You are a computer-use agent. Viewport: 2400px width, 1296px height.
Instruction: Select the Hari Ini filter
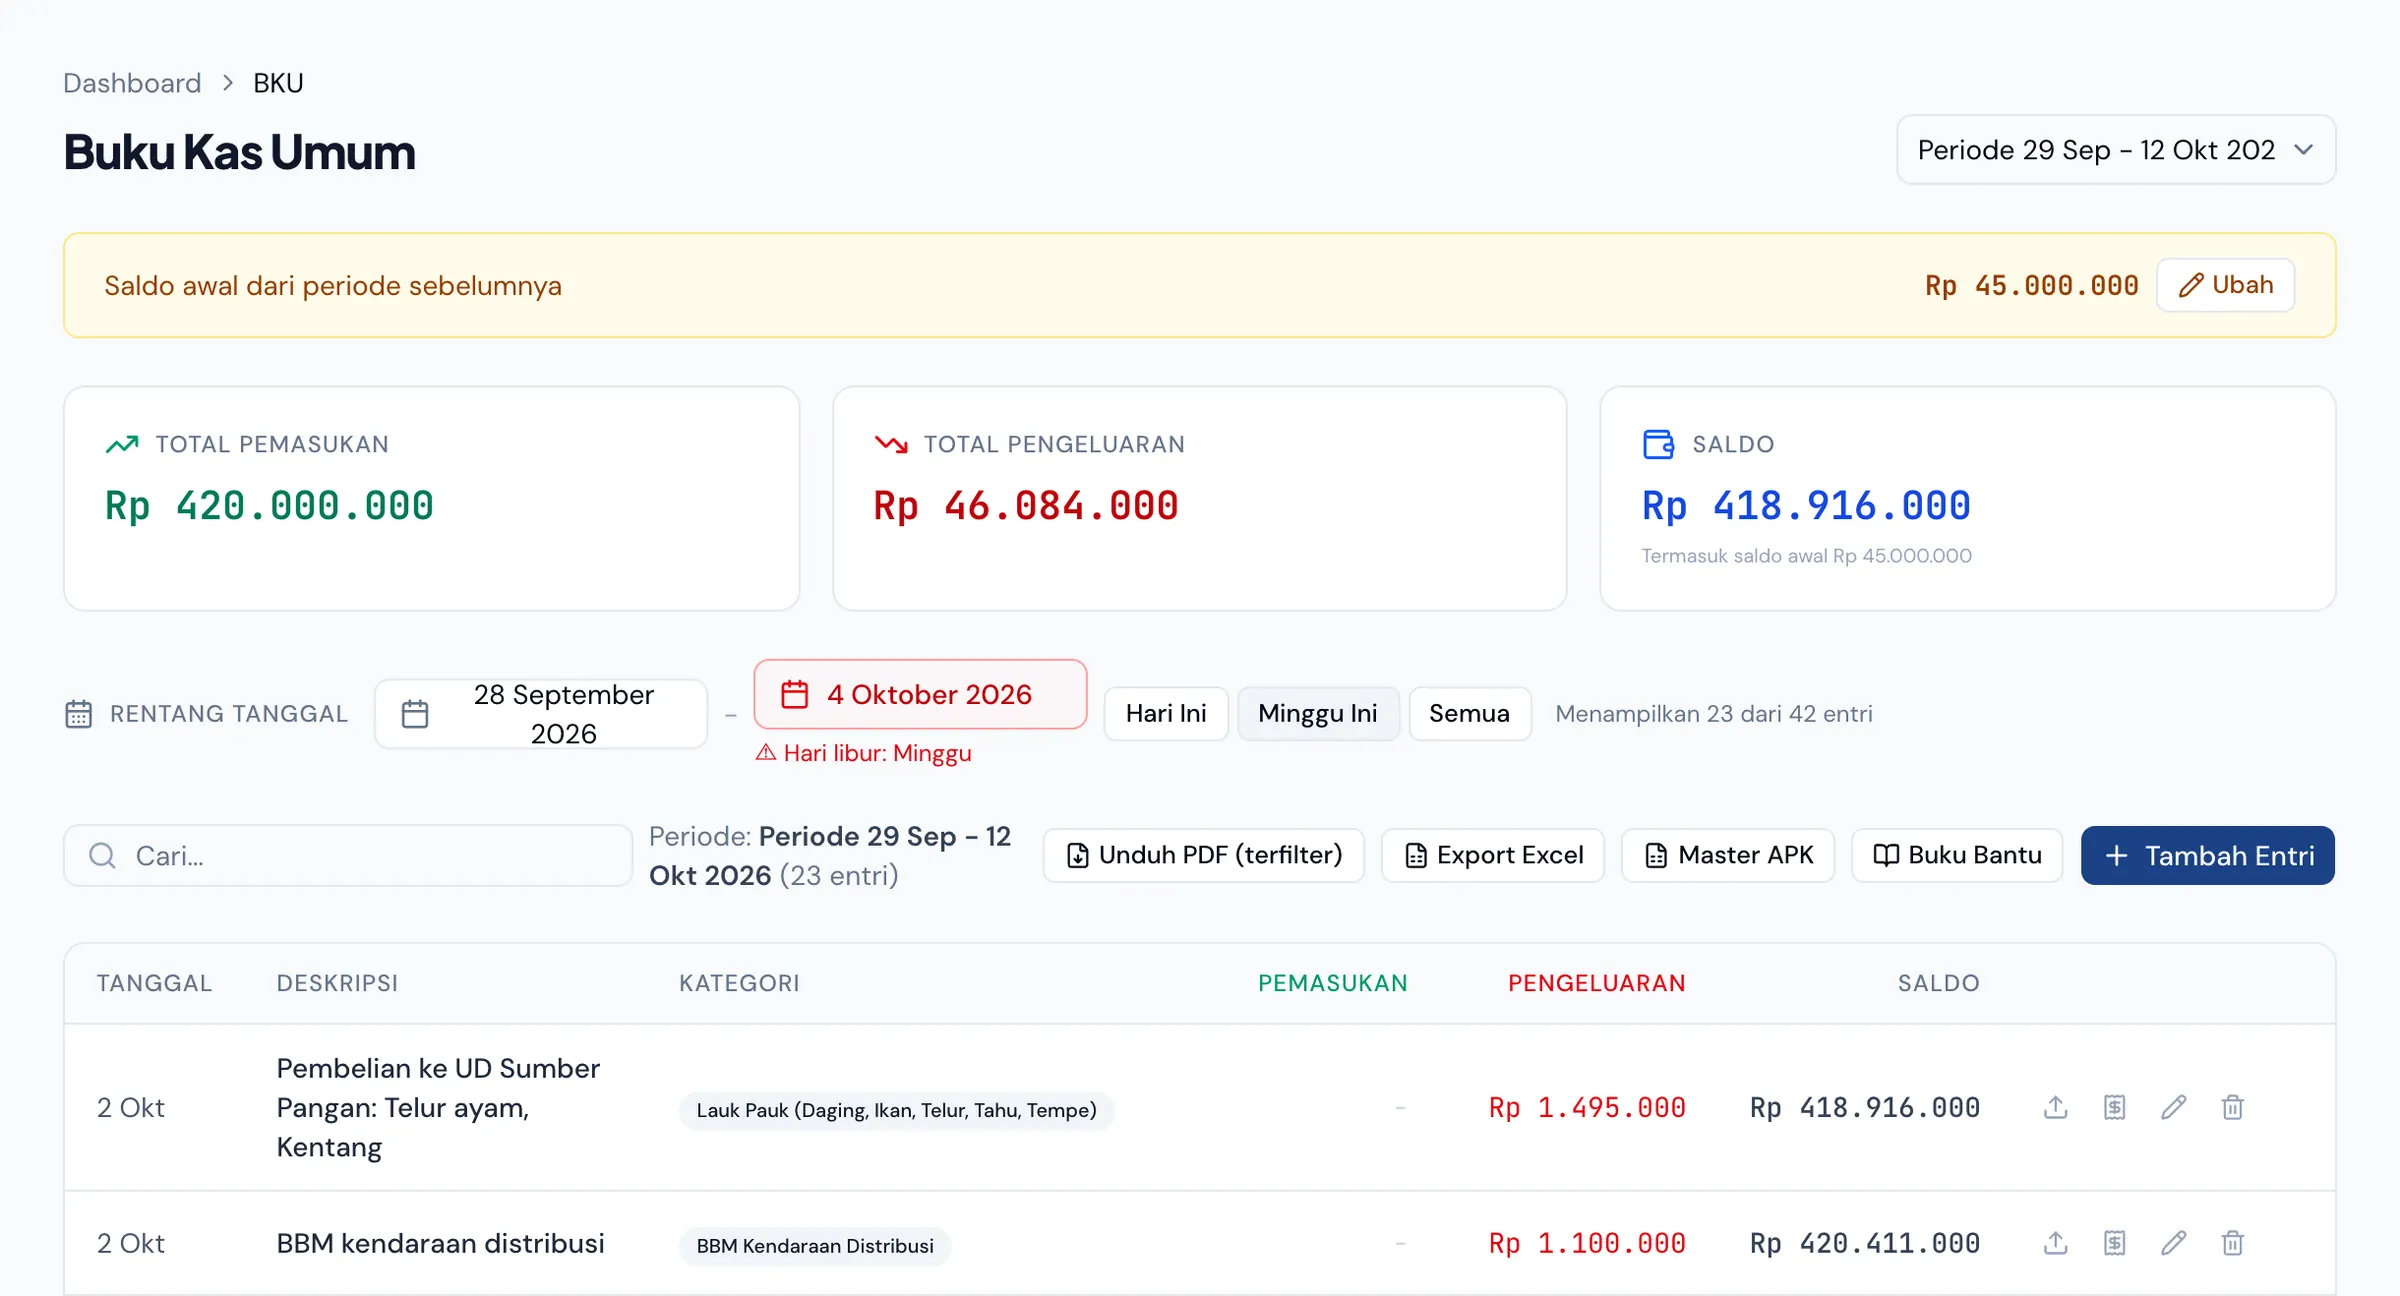coord(1166,714)
